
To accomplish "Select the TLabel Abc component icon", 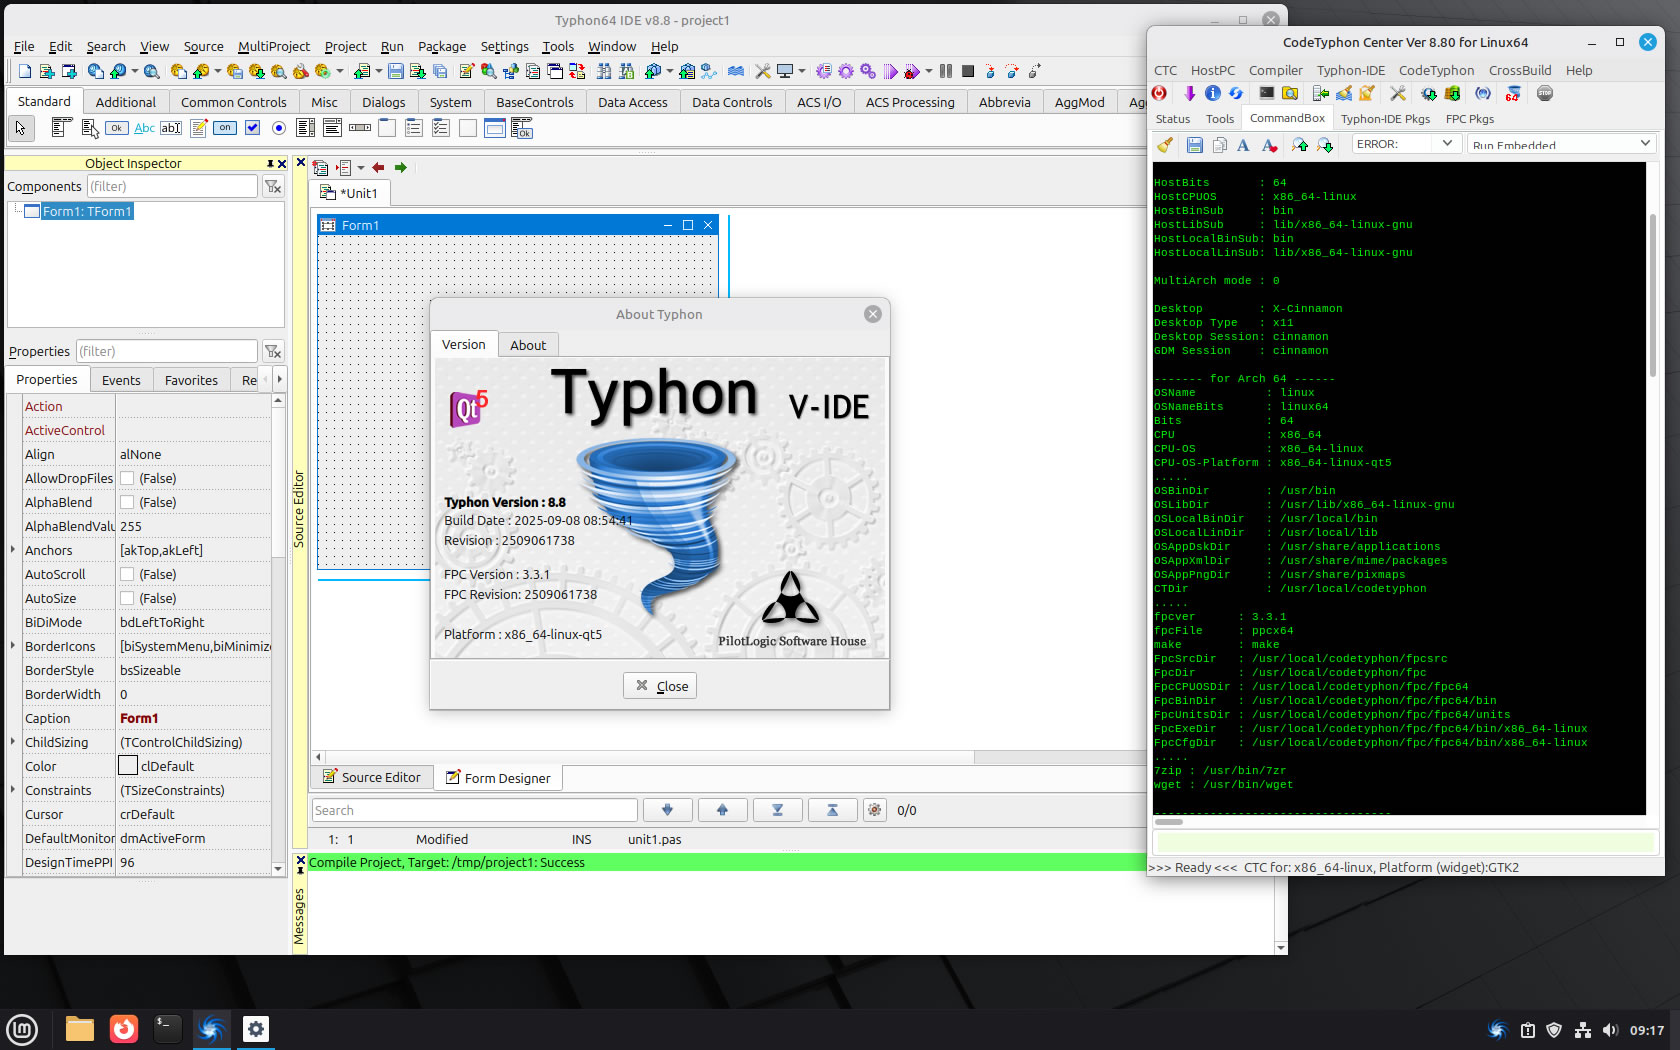I will (144, 127).
